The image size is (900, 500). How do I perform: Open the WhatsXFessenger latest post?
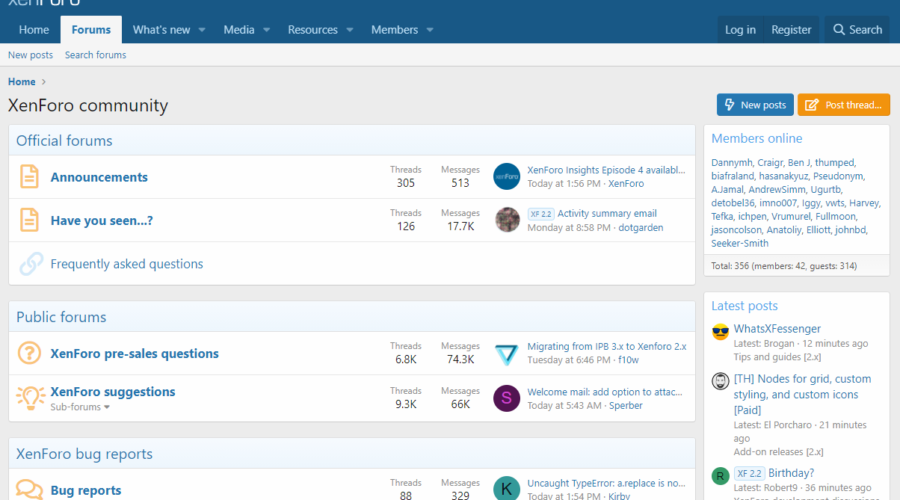[x=777, y=329]
